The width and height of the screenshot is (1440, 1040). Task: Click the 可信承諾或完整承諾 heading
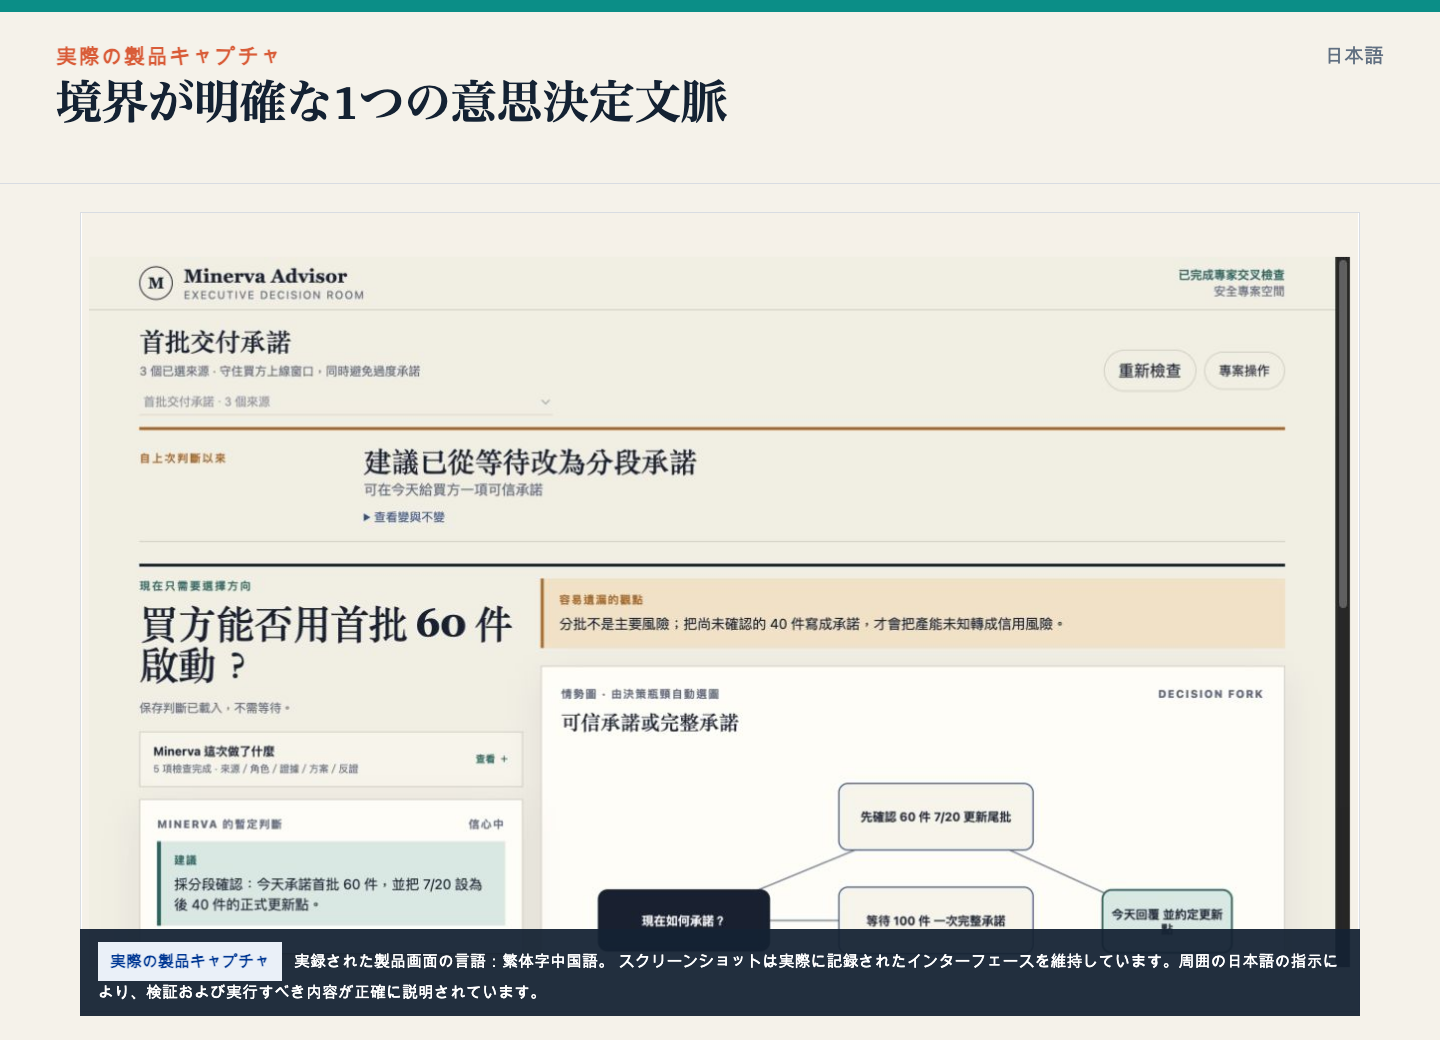(650, 723)
